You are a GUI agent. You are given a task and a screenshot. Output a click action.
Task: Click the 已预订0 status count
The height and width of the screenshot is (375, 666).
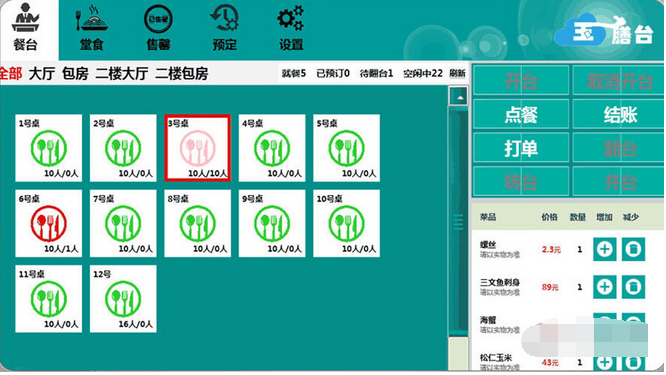[333, 73]
